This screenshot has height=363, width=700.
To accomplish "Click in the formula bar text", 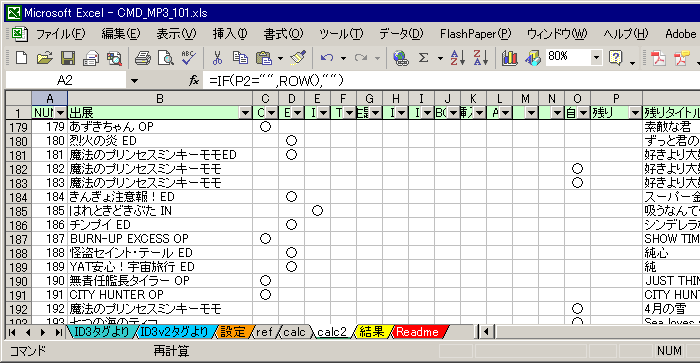I will click(276, 81).
